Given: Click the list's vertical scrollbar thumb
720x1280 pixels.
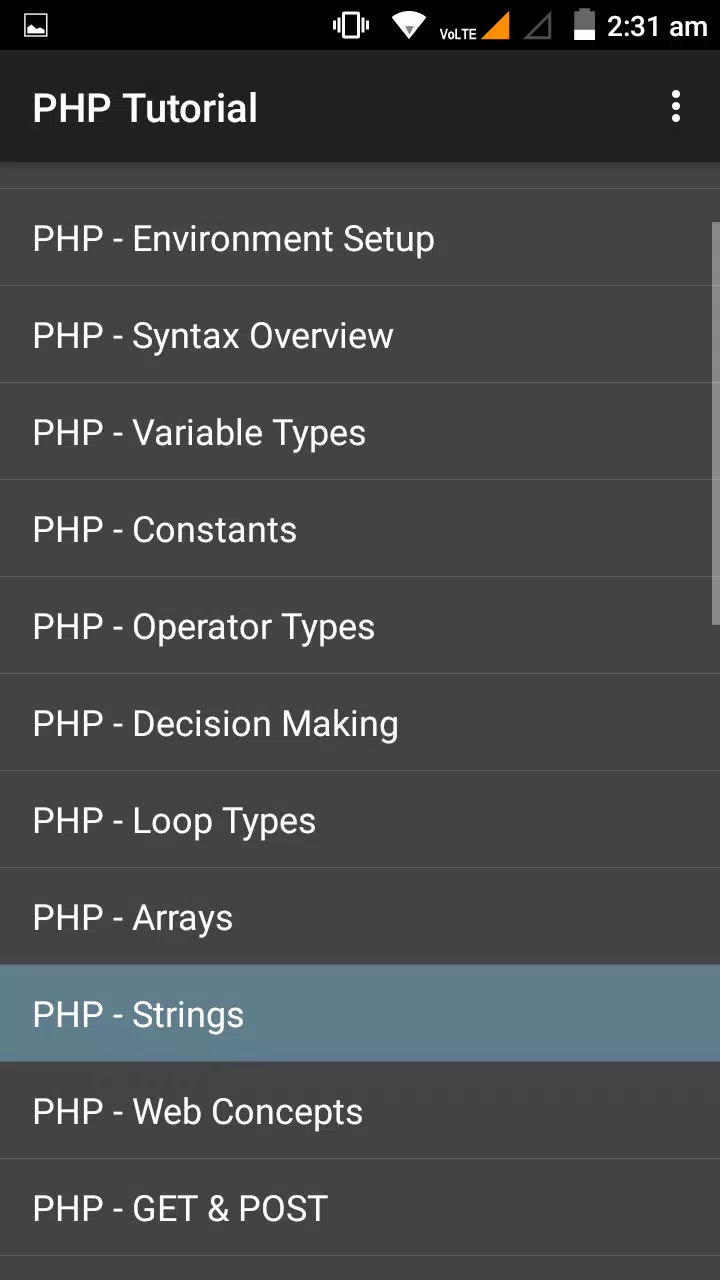Looking at the screenshot, I should tap(715, 423).
